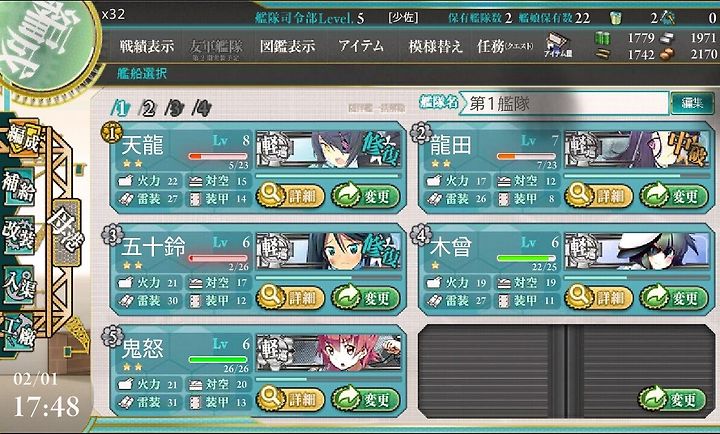This screenshot has width=720, height=434.
Task: Open the 編成 (Organize) sidebar icon
Action: tap(22, 140)
